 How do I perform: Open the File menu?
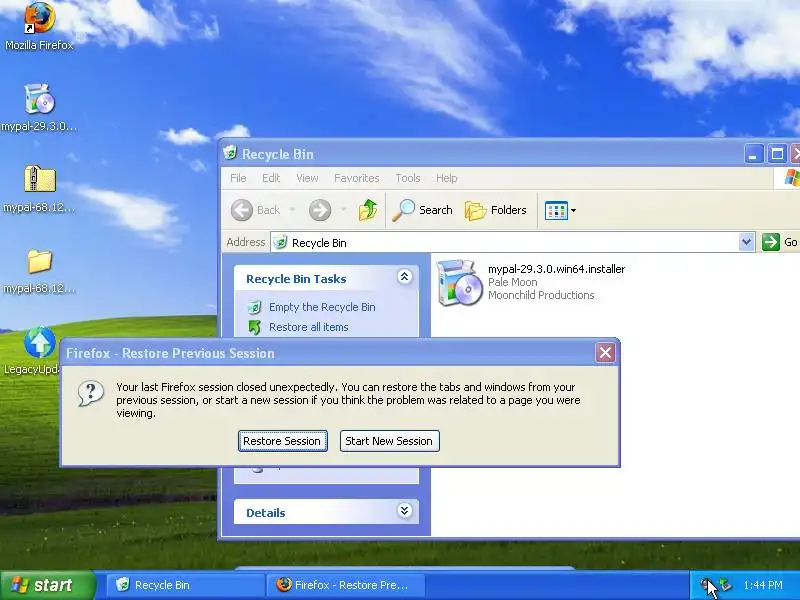click(x=238, y=178)
